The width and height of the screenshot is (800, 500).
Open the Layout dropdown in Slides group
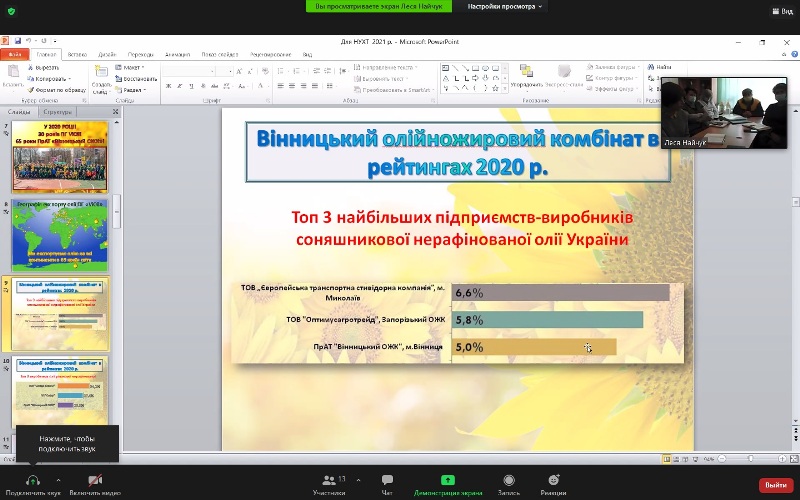pos(130,67)
